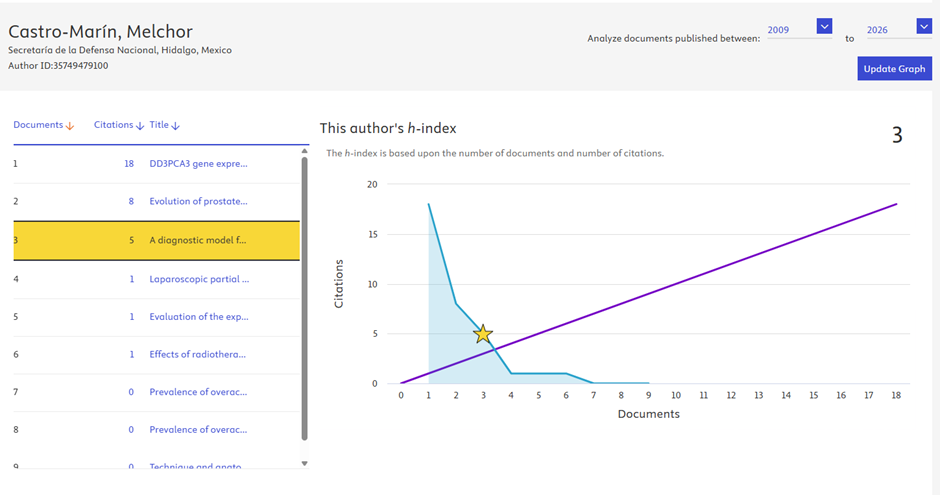The image size is (940, 495).
Task: Click the start year 2009 field
Action: click(x=788, y=30)
